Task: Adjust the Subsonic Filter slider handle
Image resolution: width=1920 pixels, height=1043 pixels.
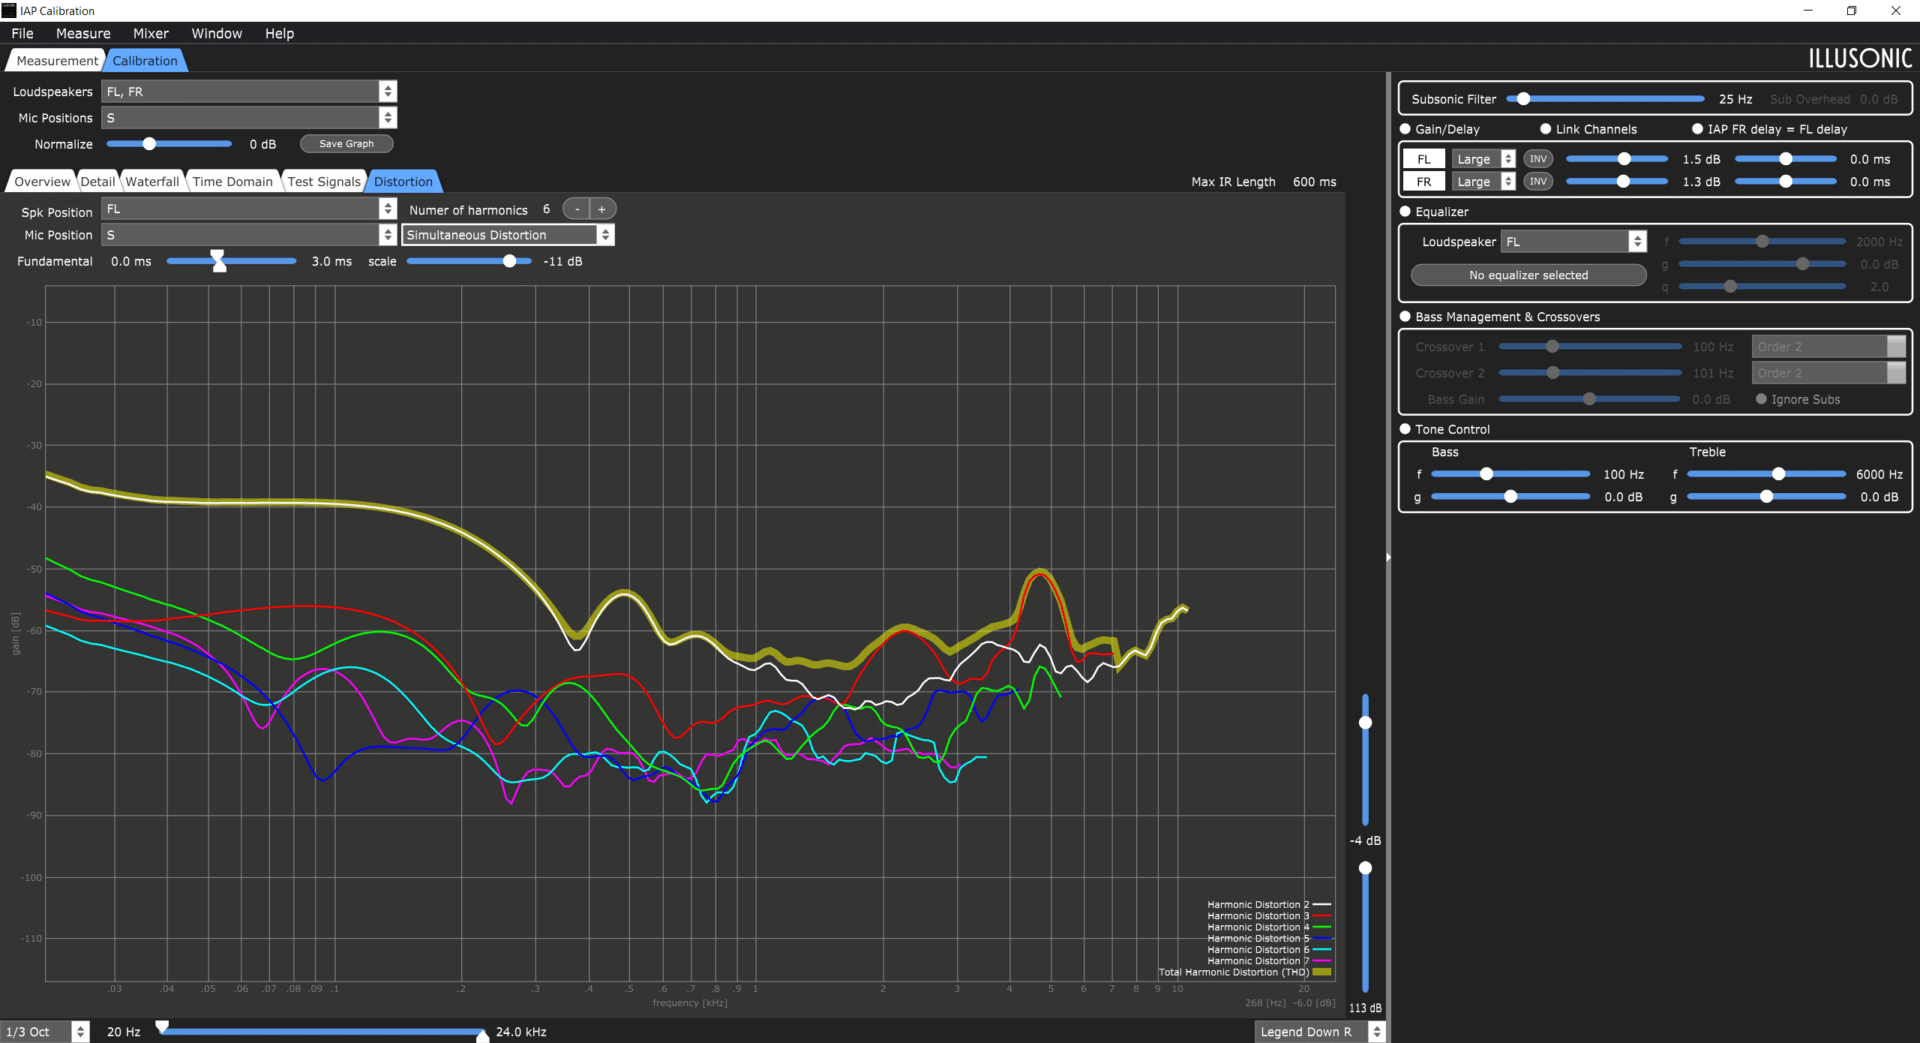Action: coord(1523,99)
